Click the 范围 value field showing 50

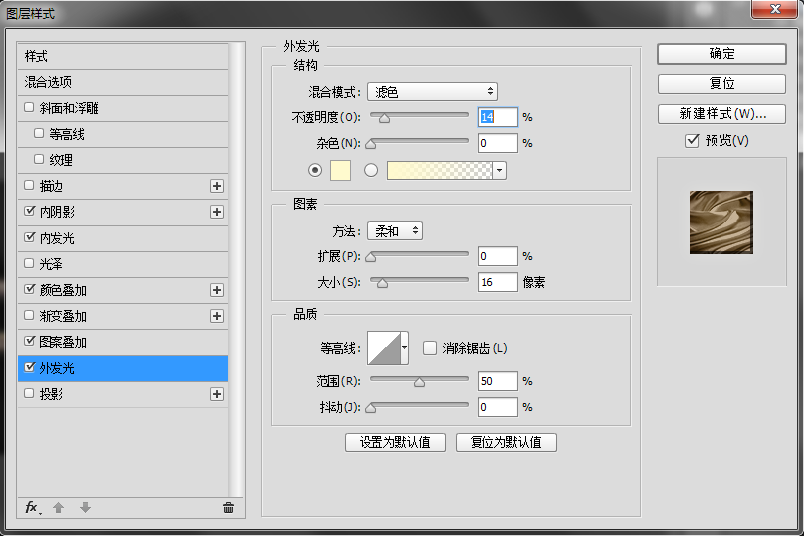tap(497, 381)
